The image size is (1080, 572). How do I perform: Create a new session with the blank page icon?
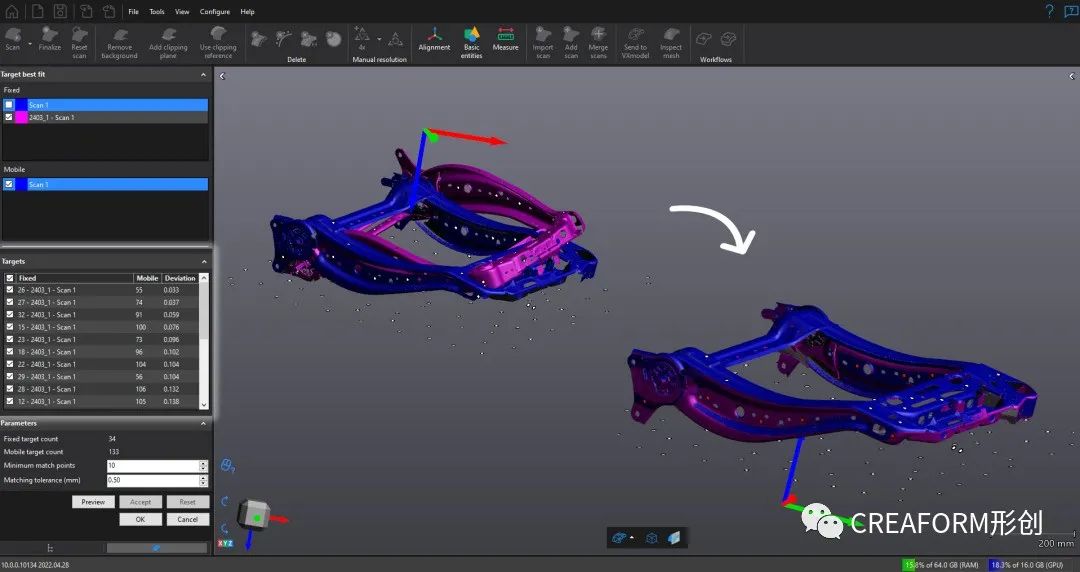click(37, 11)
